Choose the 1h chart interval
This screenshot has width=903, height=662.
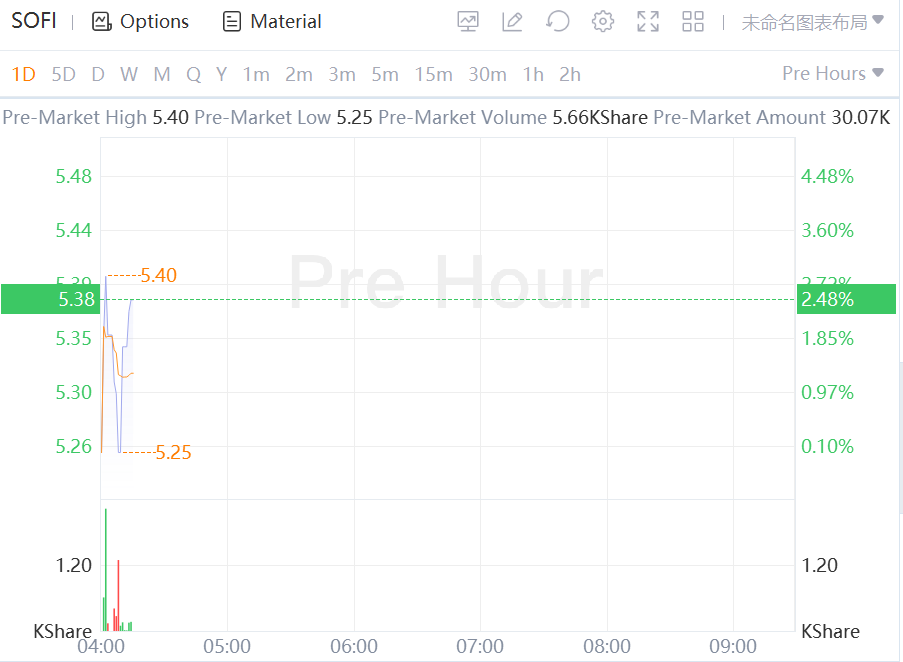pos(533,74)
